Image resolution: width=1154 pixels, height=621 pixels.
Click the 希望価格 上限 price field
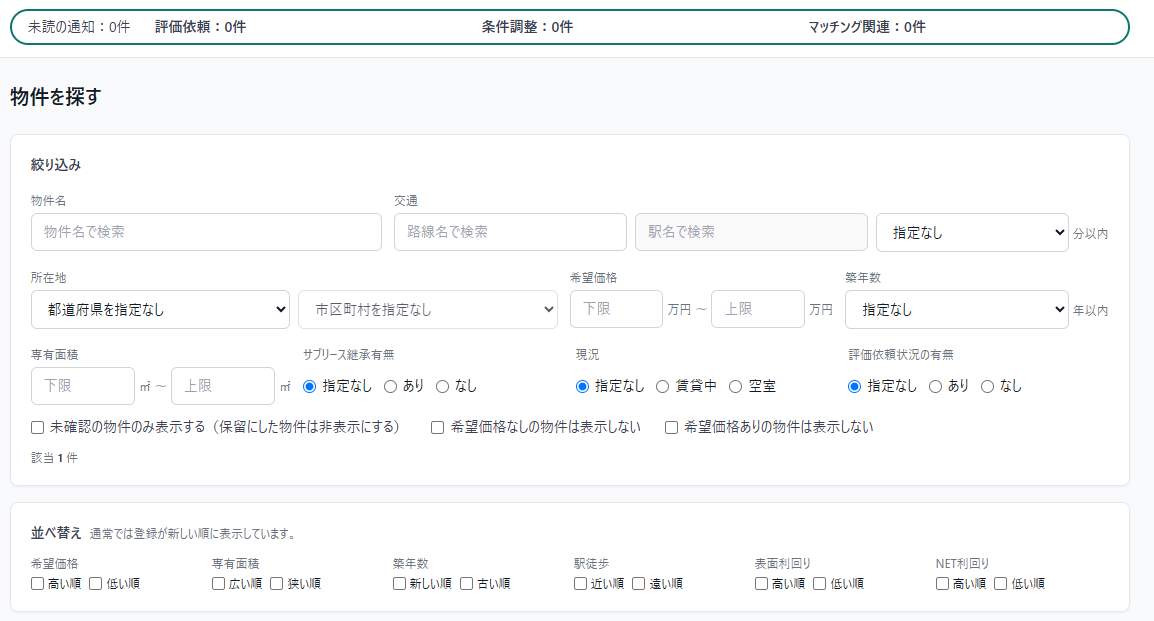pos(758,309)
